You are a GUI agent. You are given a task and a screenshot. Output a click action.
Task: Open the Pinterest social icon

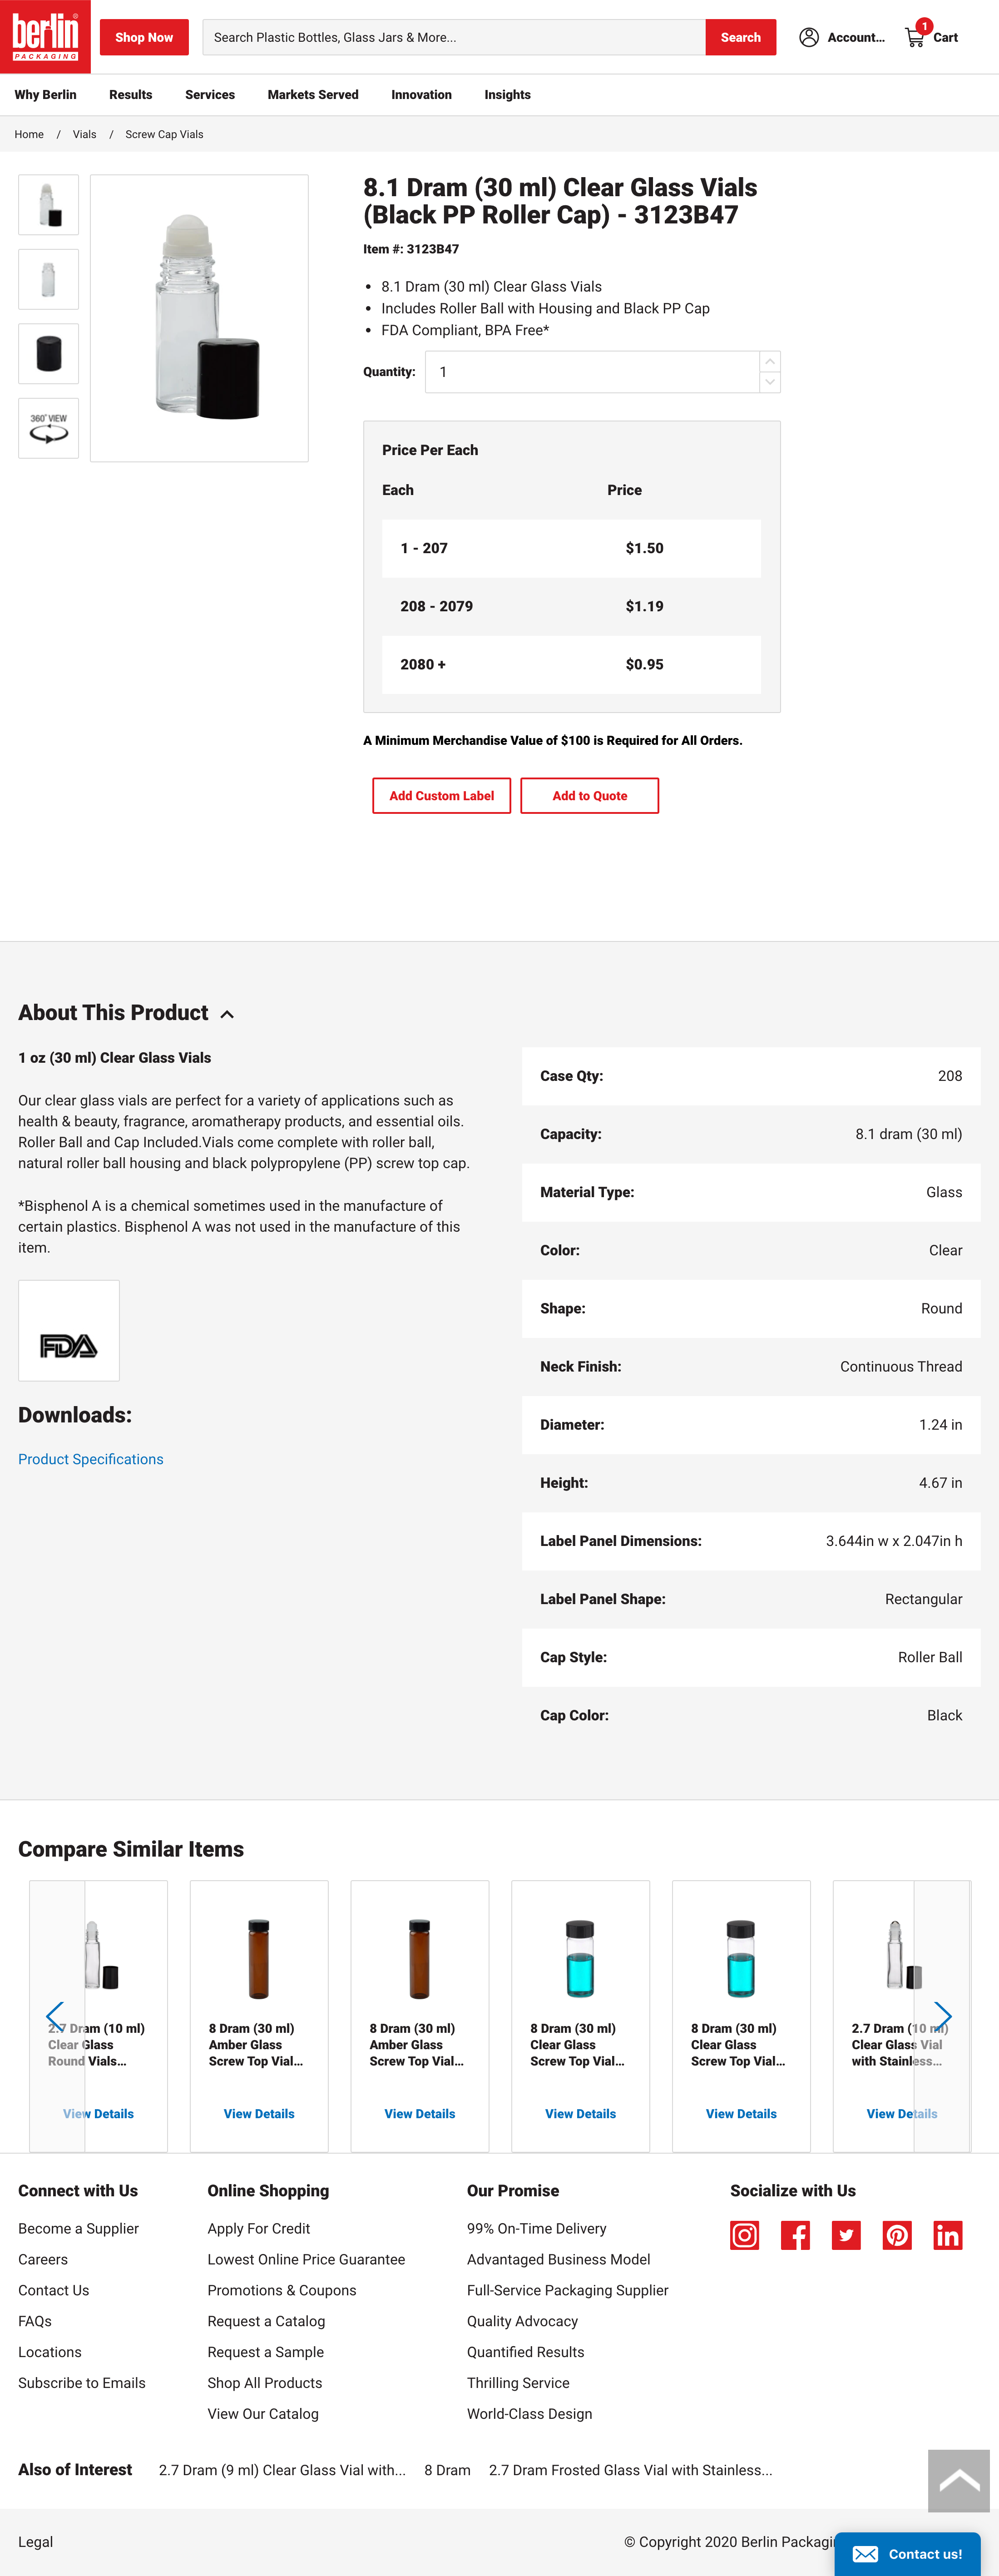pos(897,2235)
